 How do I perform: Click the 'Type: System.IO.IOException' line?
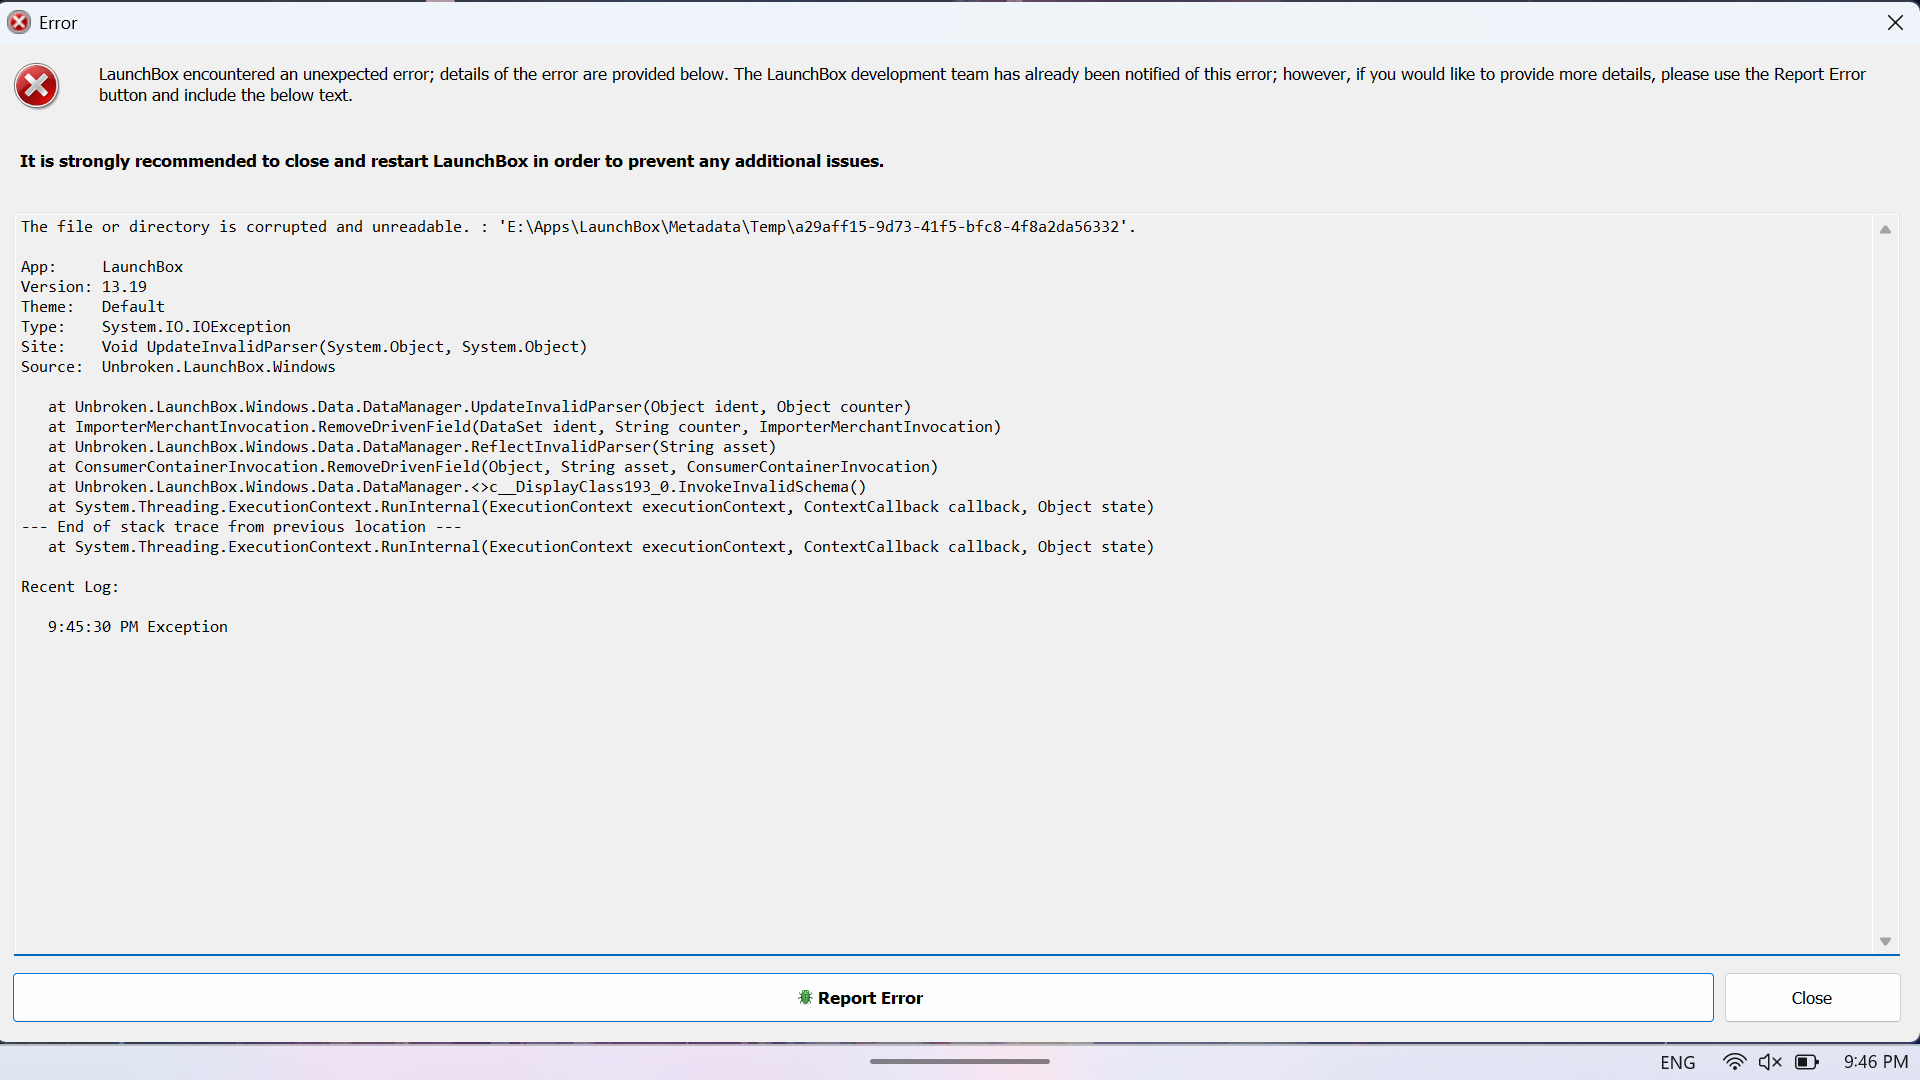(x=156, y=327)
